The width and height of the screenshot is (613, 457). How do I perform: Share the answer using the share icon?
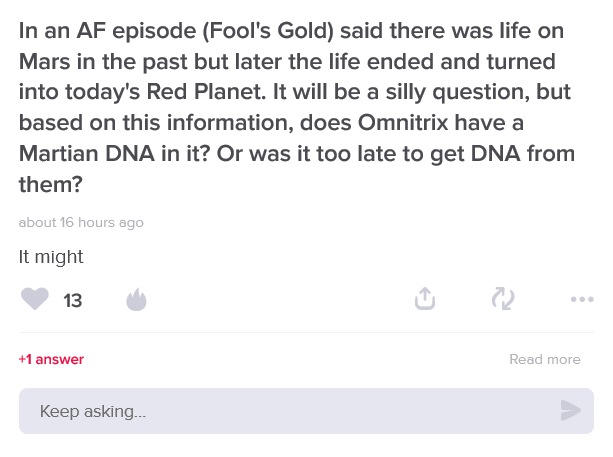pyautogui.click(x=425, y=299)
